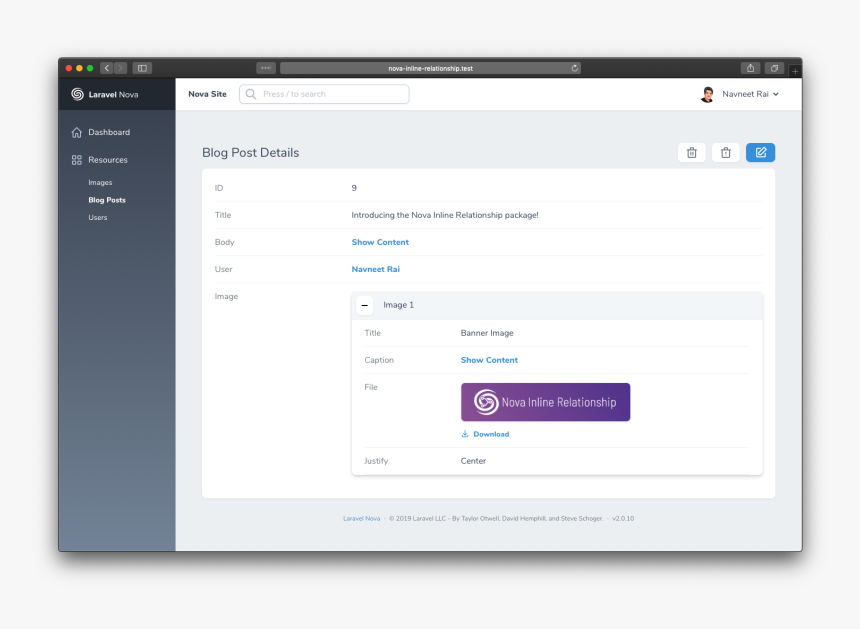This screenshot has width=860, height=629.
Task: Click the first trash delete button
Action: coord(692,152)
